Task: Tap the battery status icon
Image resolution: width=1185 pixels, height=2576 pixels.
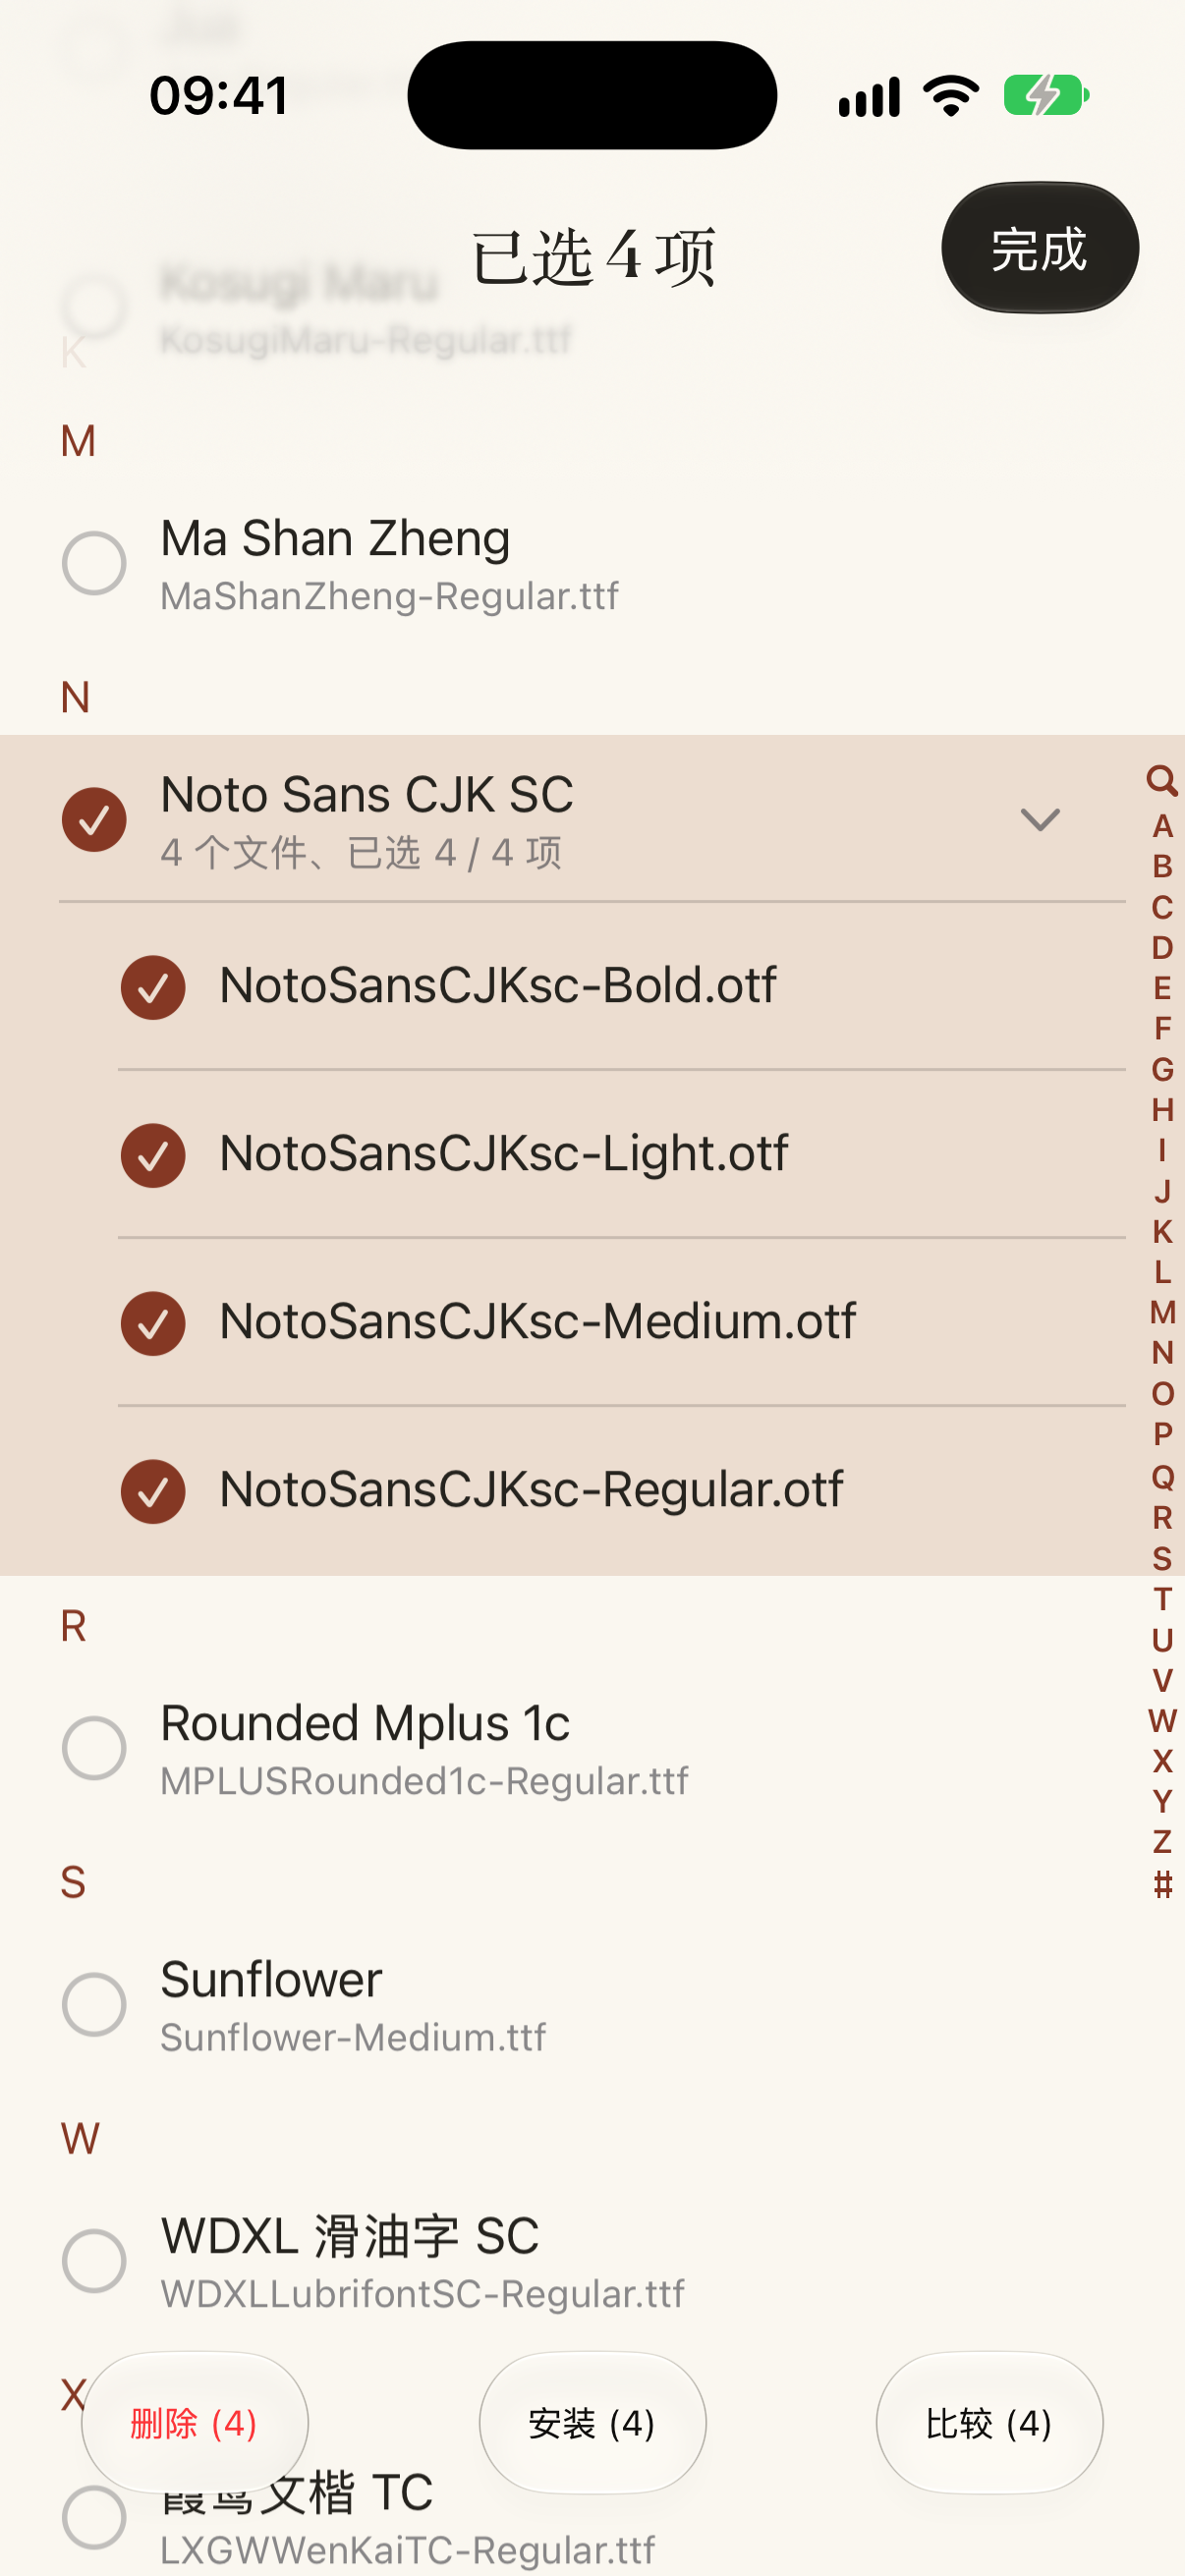Action: point(1045,96)
